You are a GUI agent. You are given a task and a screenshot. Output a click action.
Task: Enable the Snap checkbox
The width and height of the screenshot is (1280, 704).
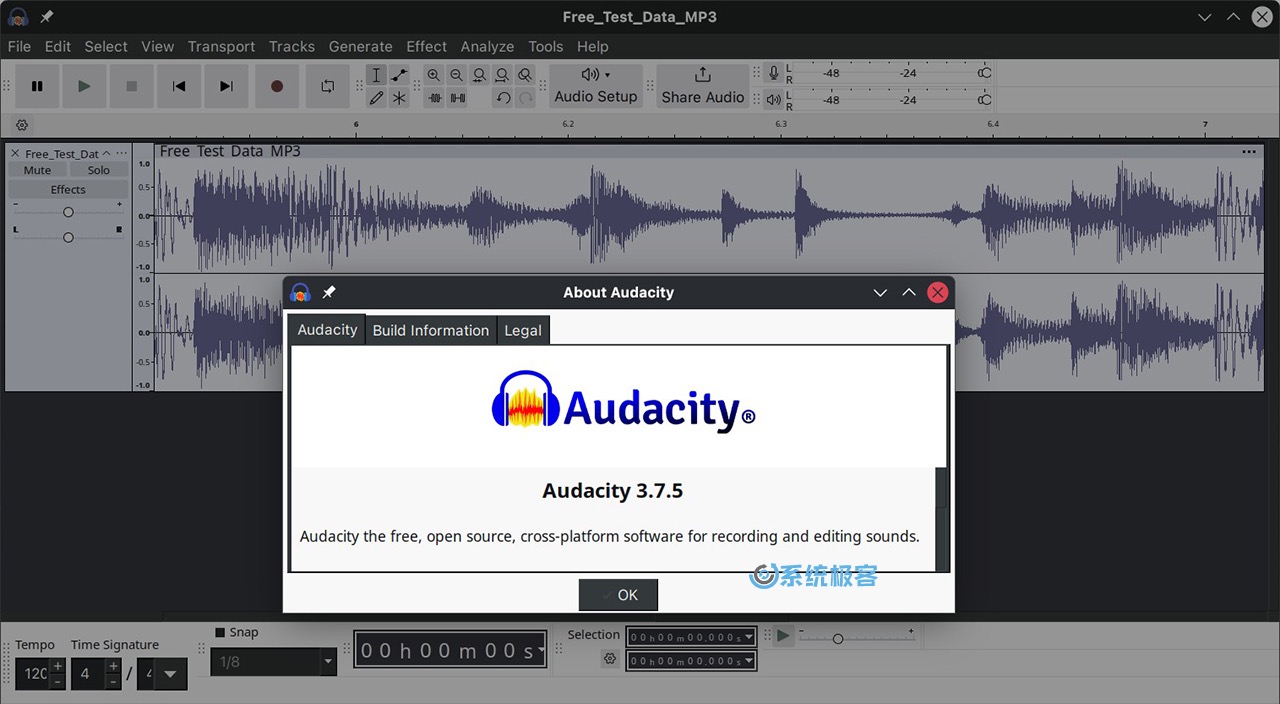(220, 632)
